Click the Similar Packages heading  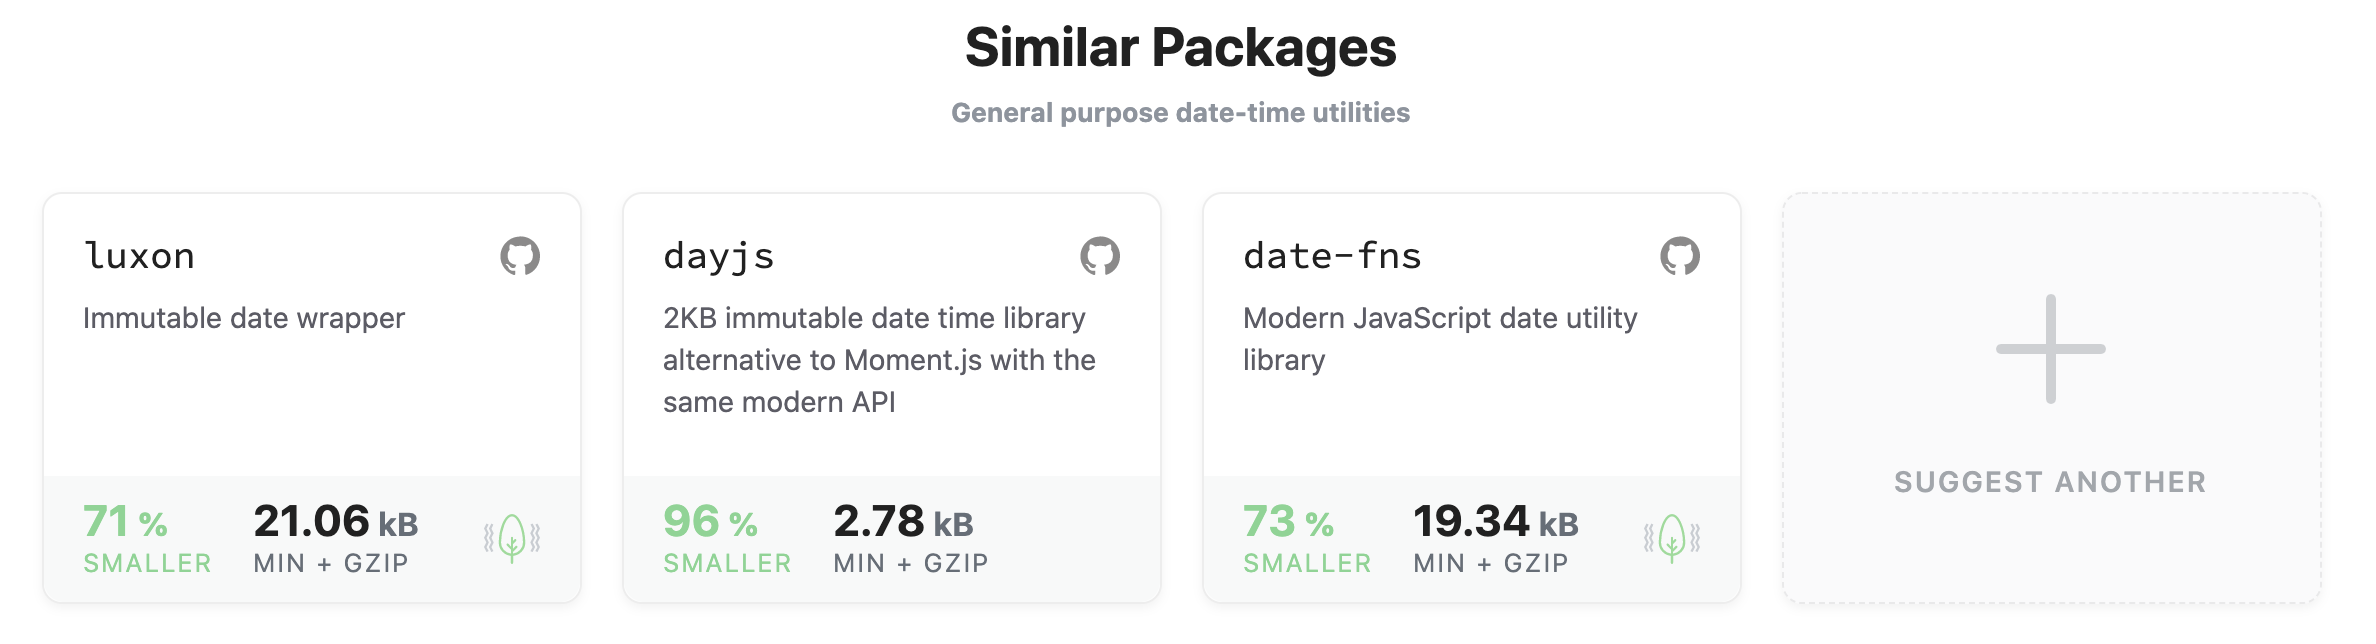point(1181,48)
